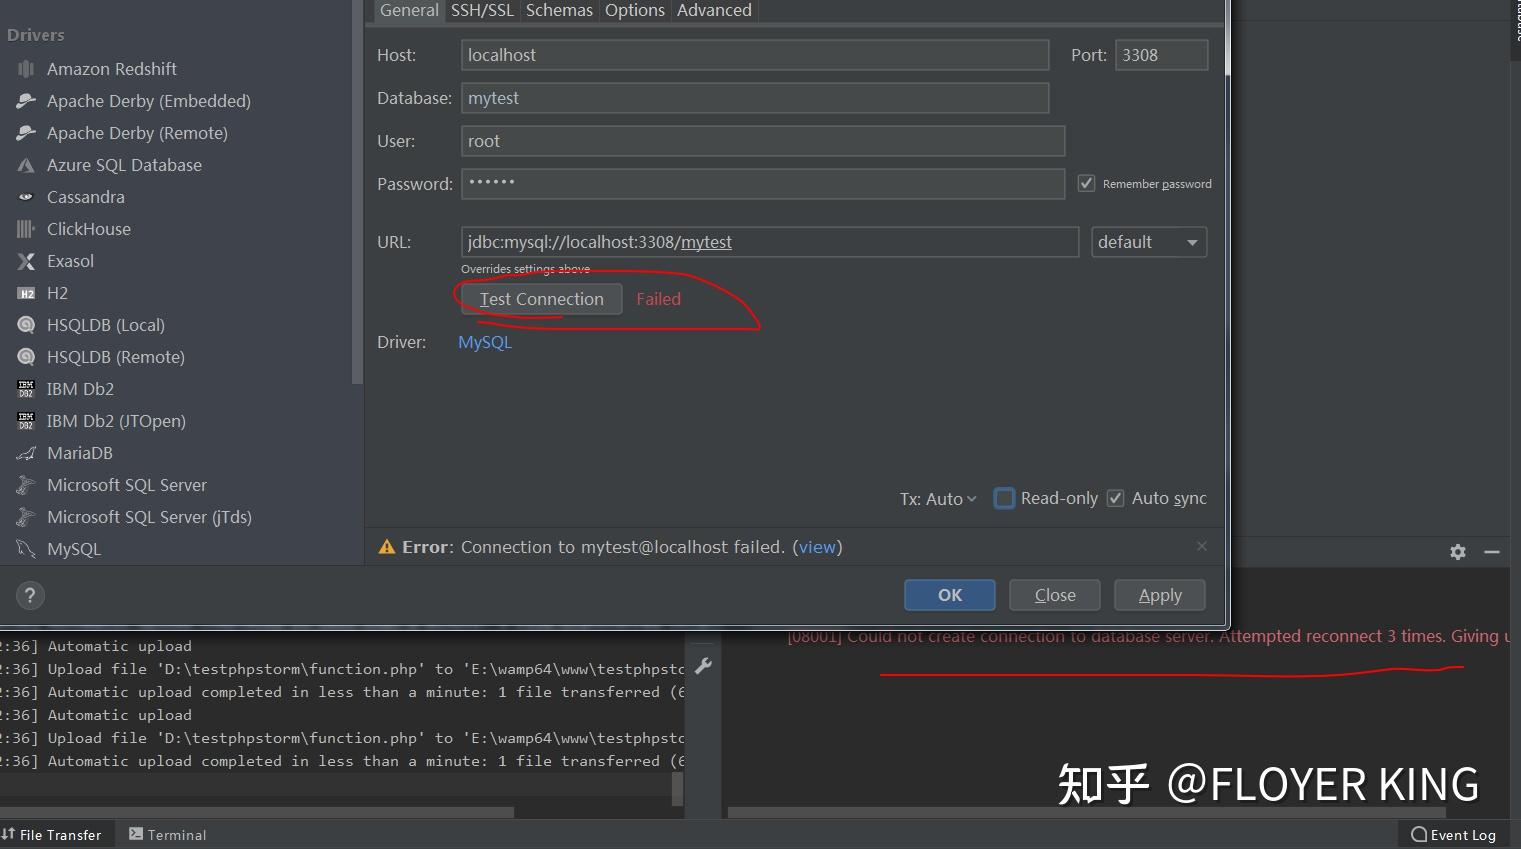Open the default schema dropdown
Screen dimensions: 1521x849
pos(1148,241)
